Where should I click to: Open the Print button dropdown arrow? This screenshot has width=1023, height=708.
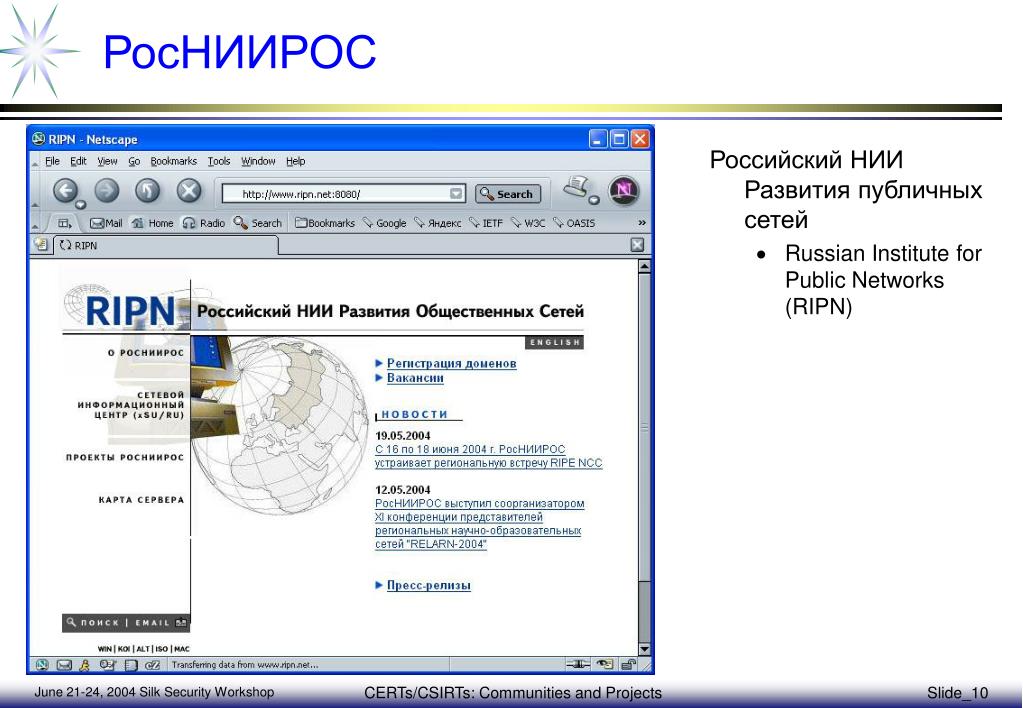pyautogui.click(x=593, y=200)
